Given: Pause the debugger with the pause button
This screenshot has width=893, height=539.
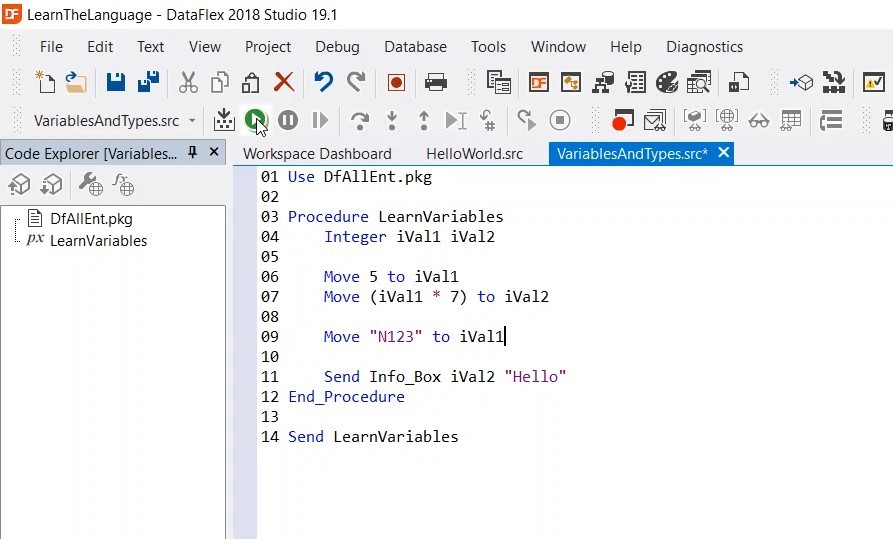Looking at the screenshot, I should click(288, 121).
